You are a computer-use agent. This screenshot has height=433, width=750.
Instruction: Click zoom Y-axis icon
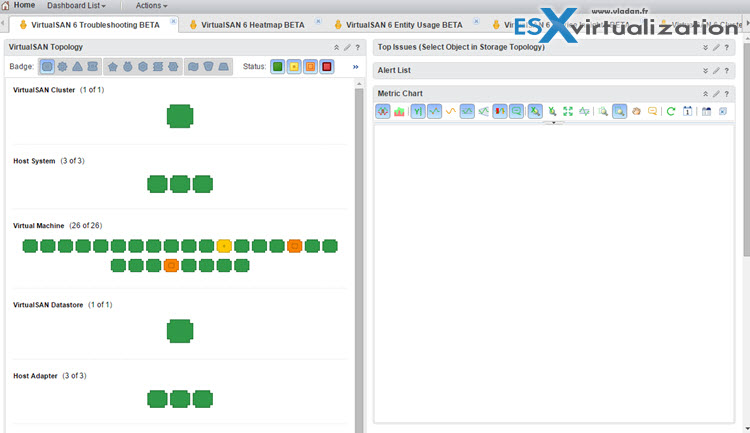pos(552,111)
